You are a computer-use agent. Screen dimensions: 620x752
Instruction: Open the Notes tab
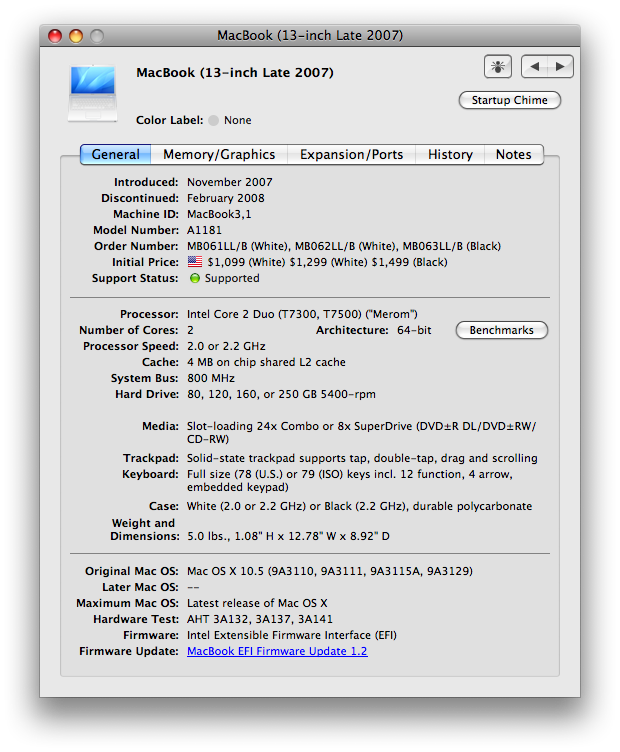point(514,154)
